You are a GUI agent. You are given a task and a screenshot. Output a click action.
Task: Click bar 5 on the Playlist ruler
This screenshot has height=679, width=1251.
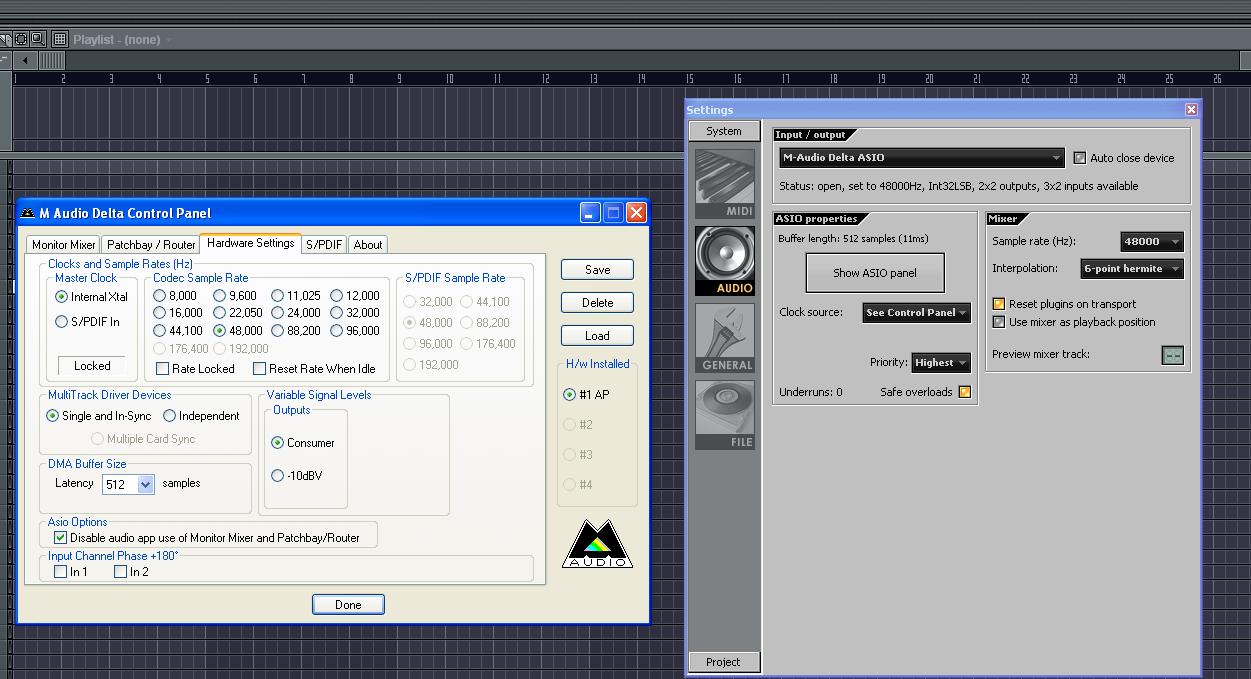(x=207, y=79)
